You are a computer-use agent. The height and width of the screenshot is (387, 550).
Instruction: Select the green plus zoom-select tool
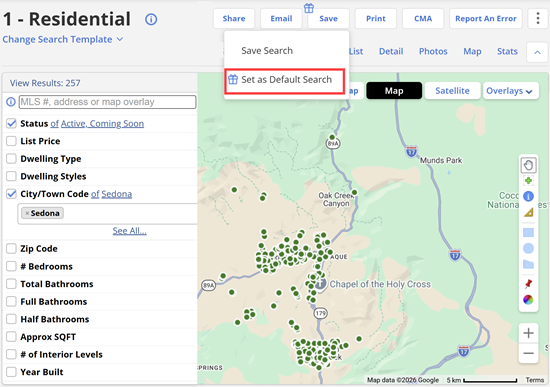click(x=528, y=181)
